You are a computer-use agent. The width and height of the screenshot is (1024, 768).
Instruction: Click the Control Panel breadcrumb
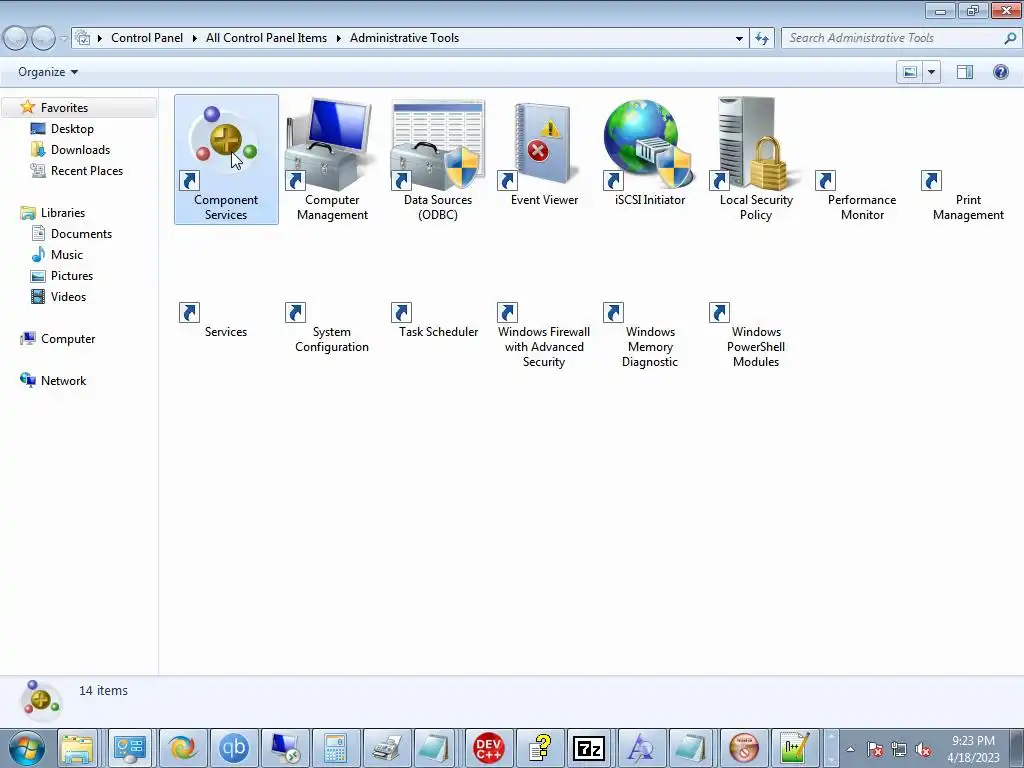click(147, 38)
